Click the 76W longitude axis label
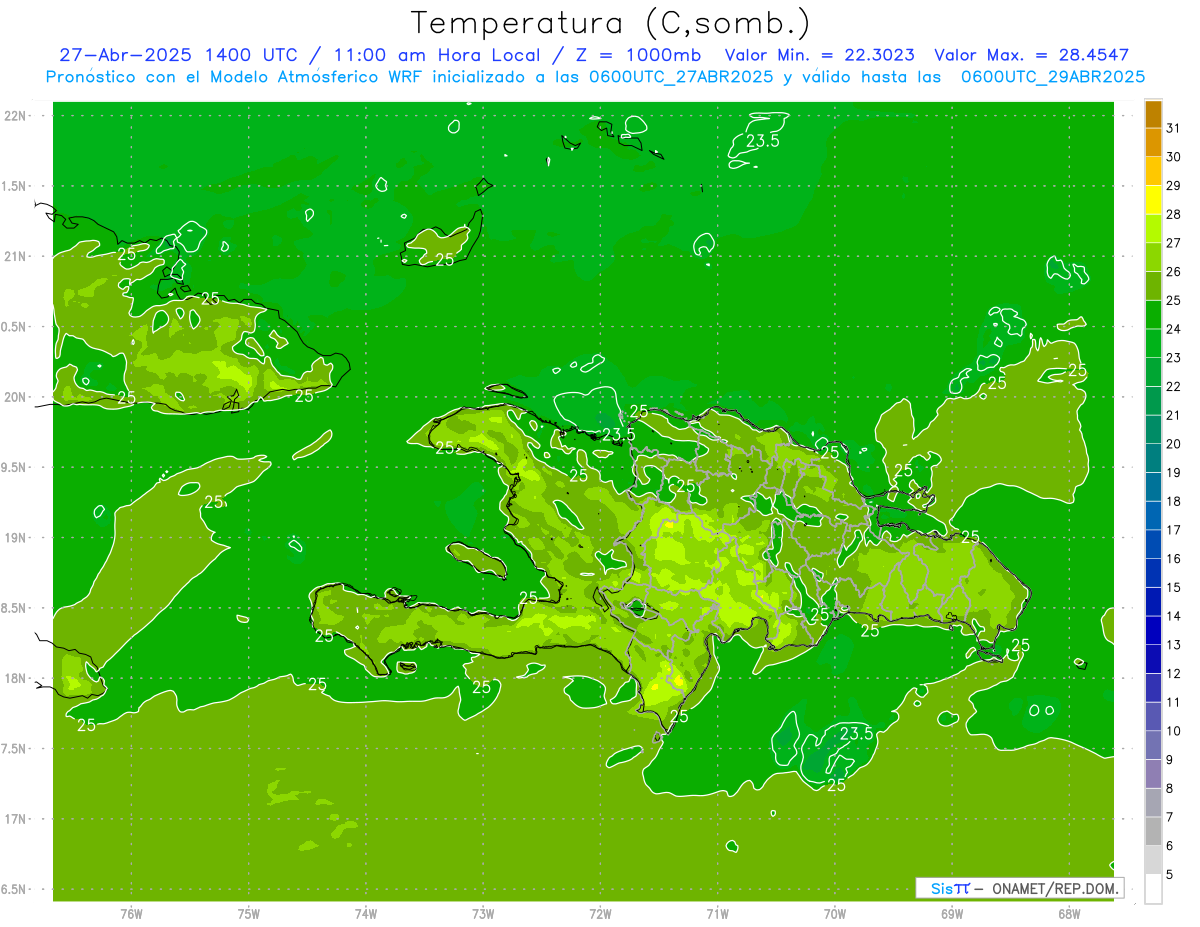This screenshot has width=1200, height=927. click(x=131, y=913)
